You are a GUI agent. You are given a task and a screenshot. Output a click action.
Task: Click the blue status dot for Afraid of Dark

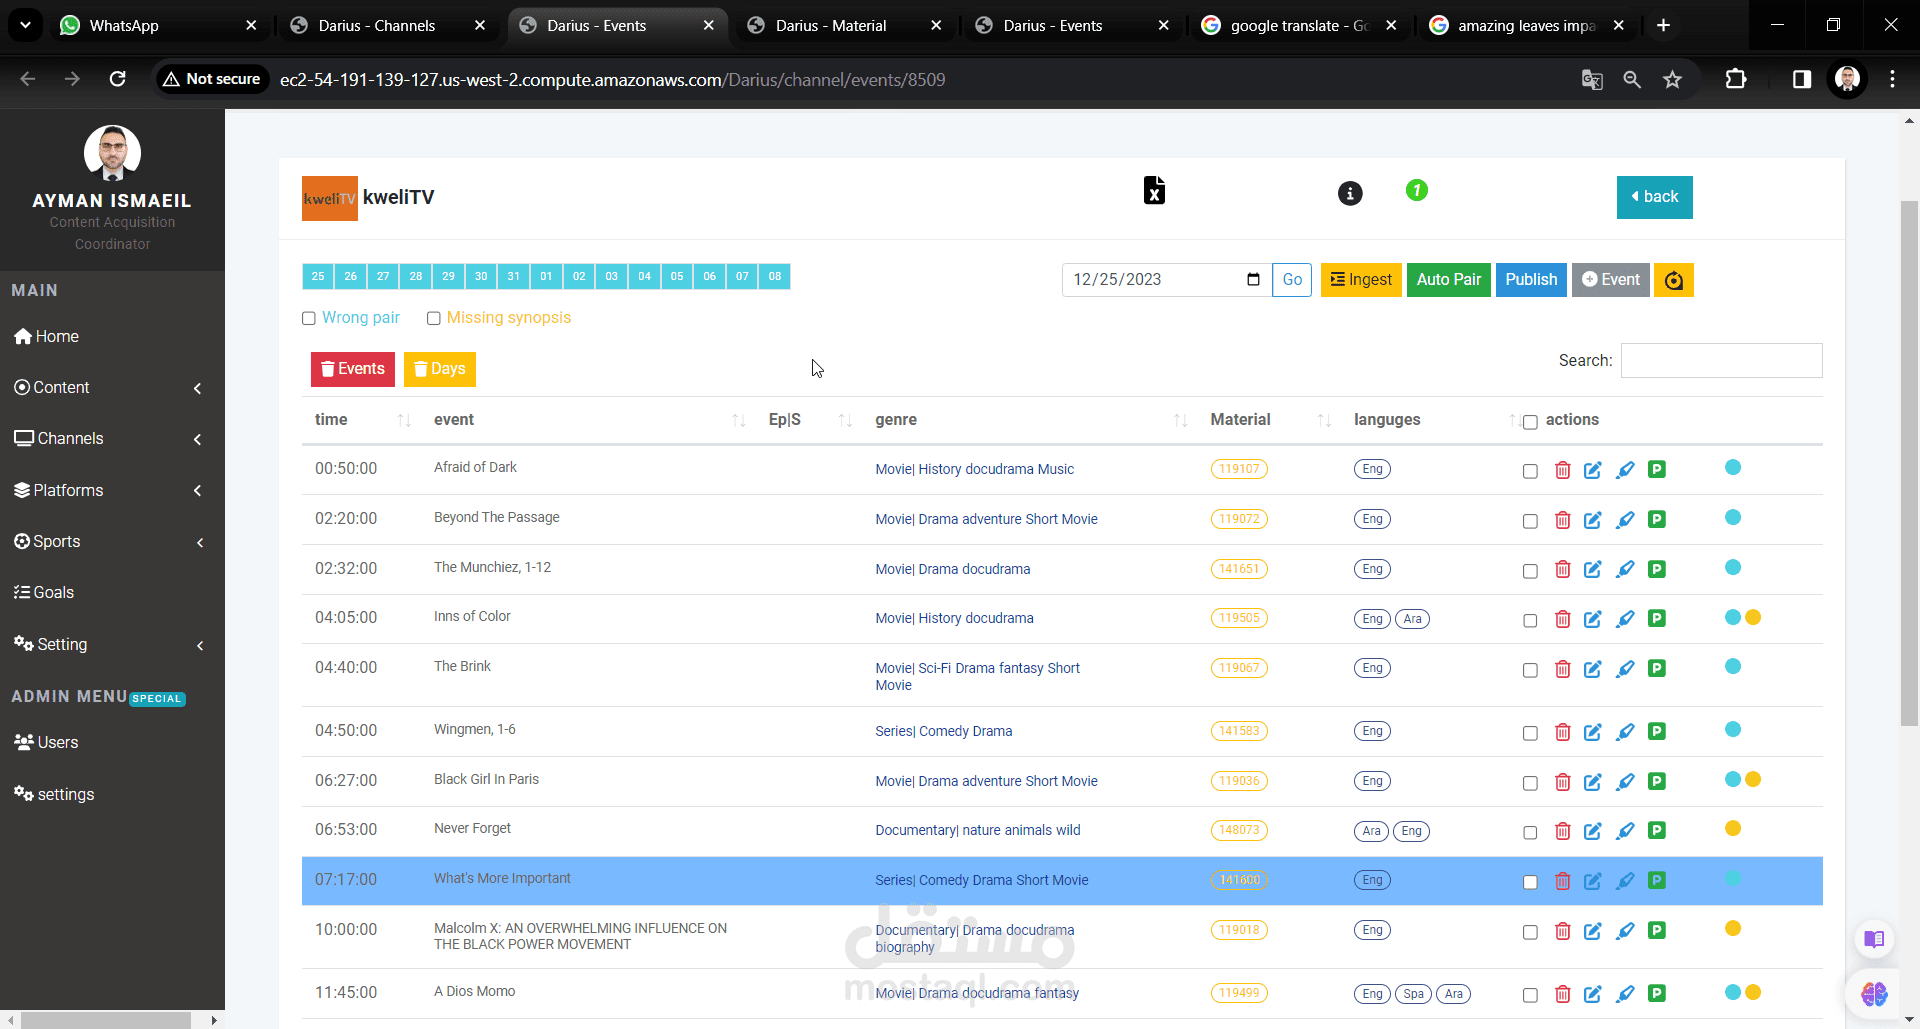click(1733, 467)
